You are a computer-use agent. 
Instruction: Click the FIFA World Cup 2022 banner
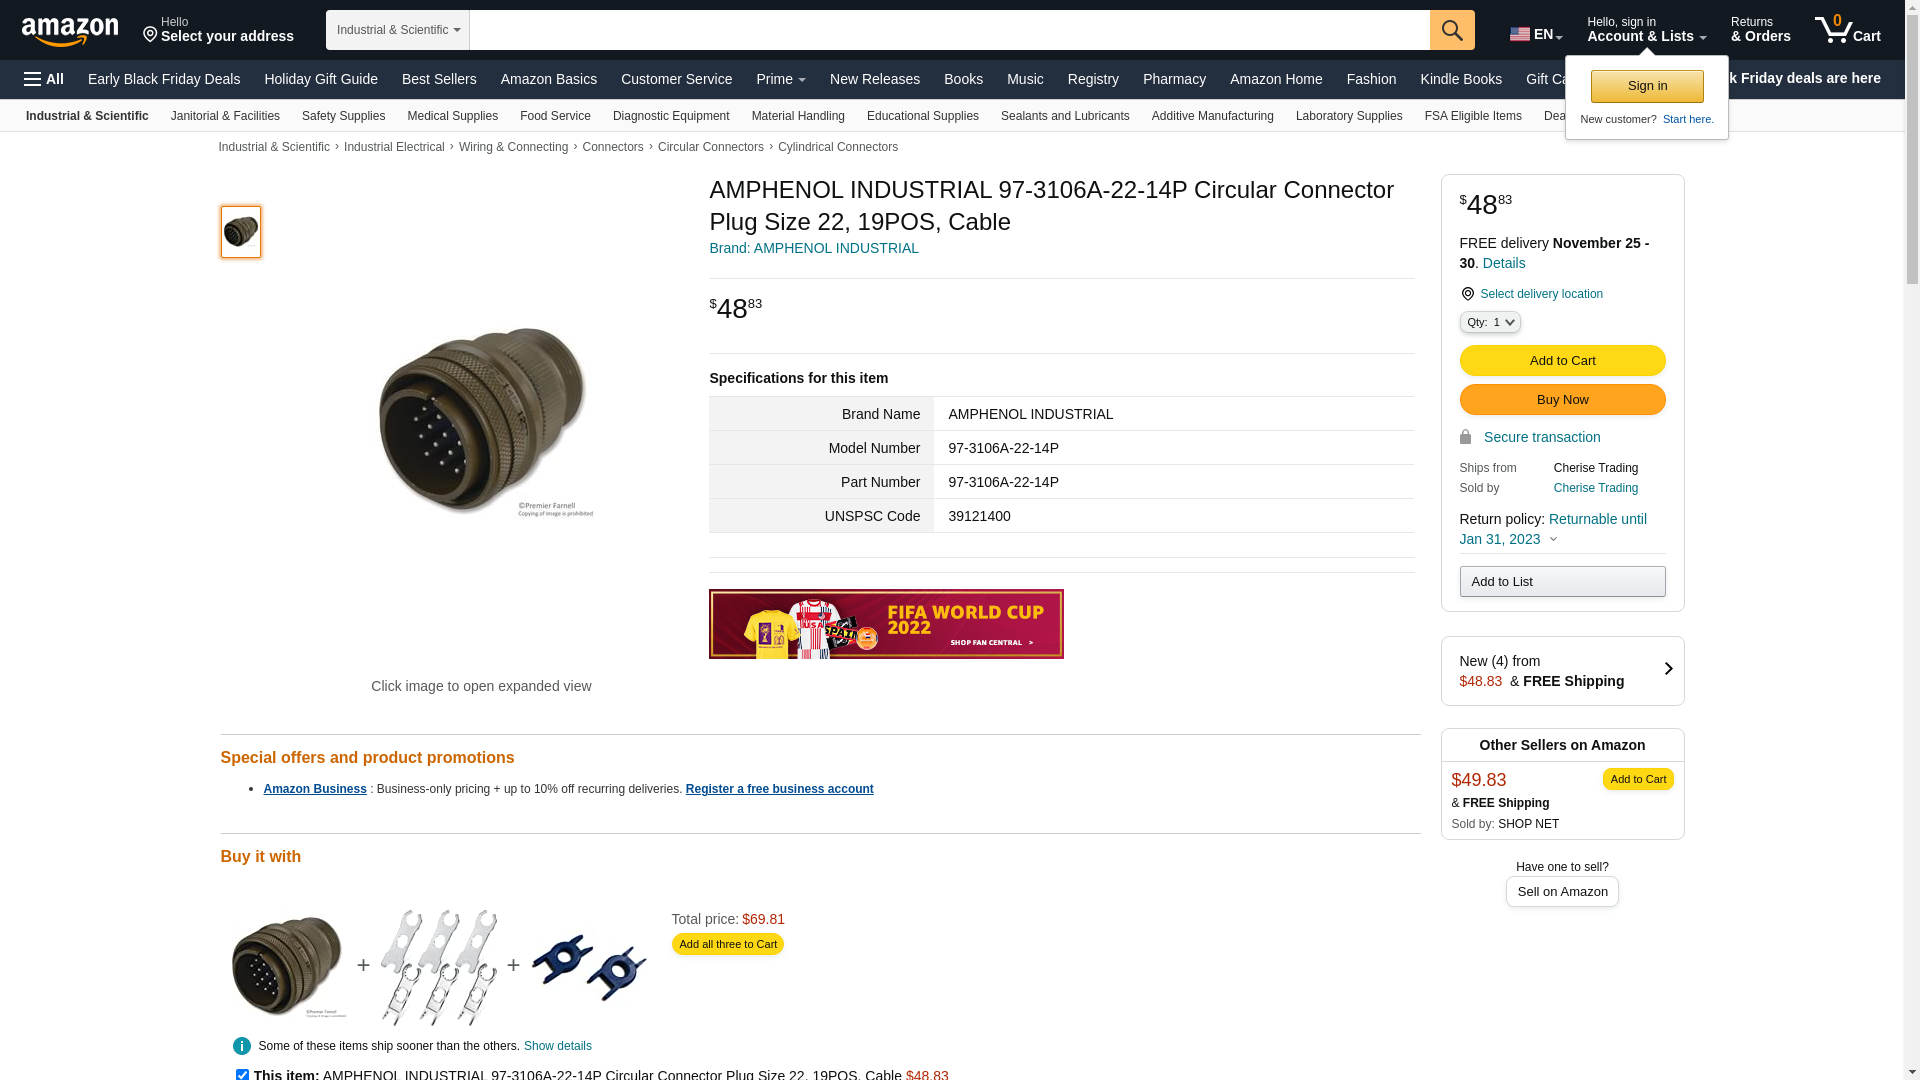coord(886,624)
